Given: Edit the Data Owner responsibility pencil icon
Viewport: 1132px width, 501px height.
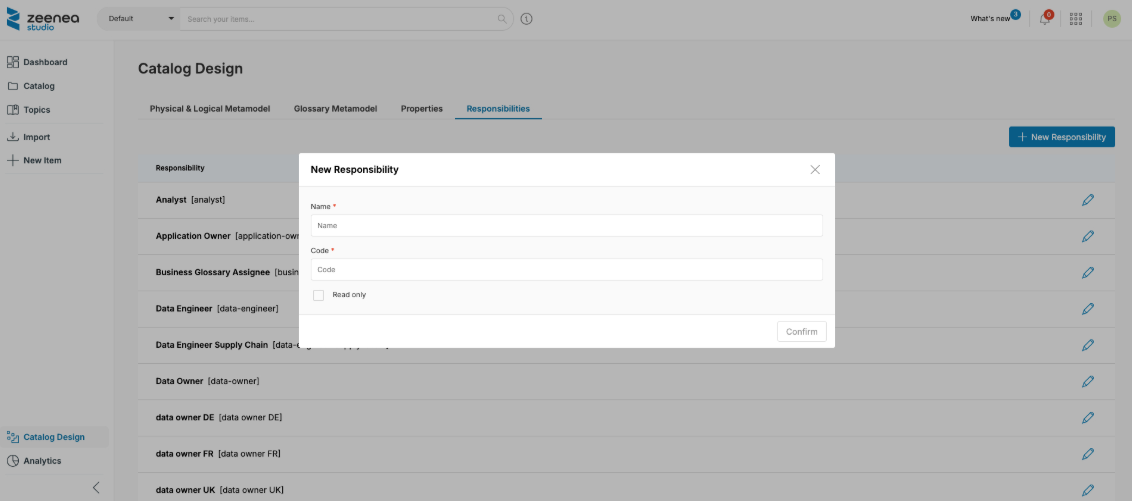Looking at the screenshot, I should click(x=1088, y=381).
